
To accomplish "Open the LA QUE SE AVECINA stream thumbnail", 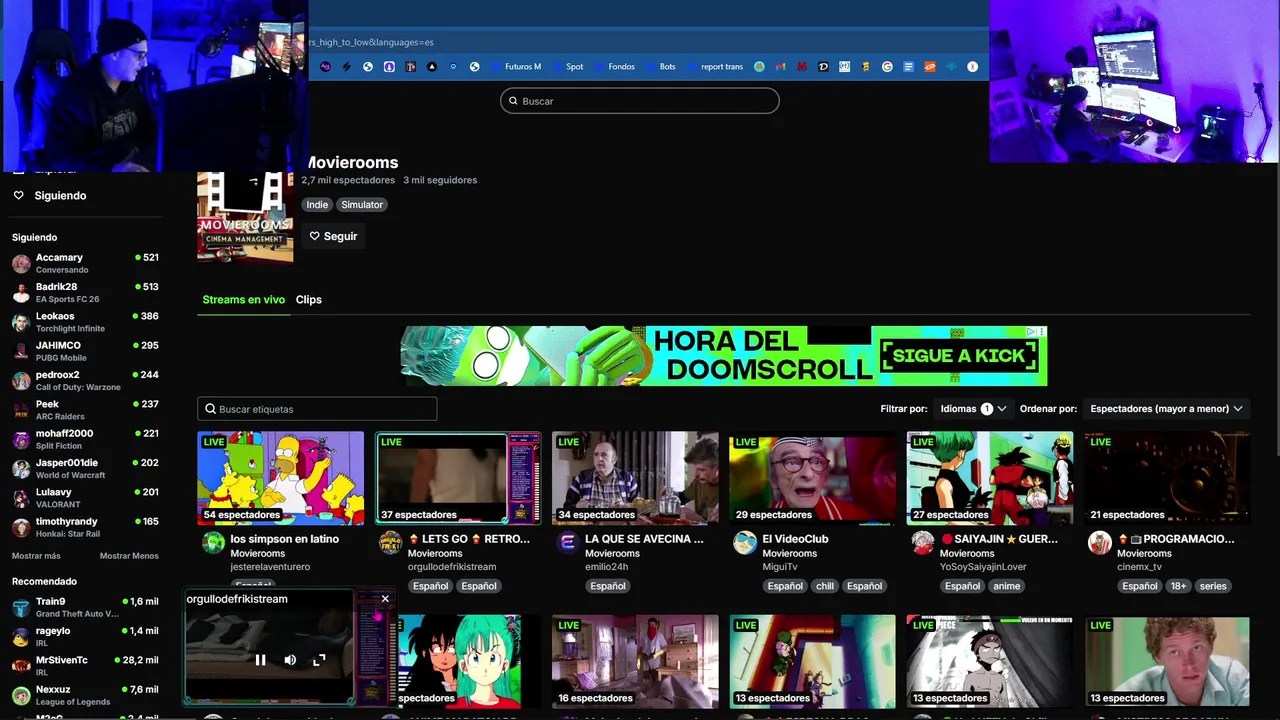I will click(635, 478).
